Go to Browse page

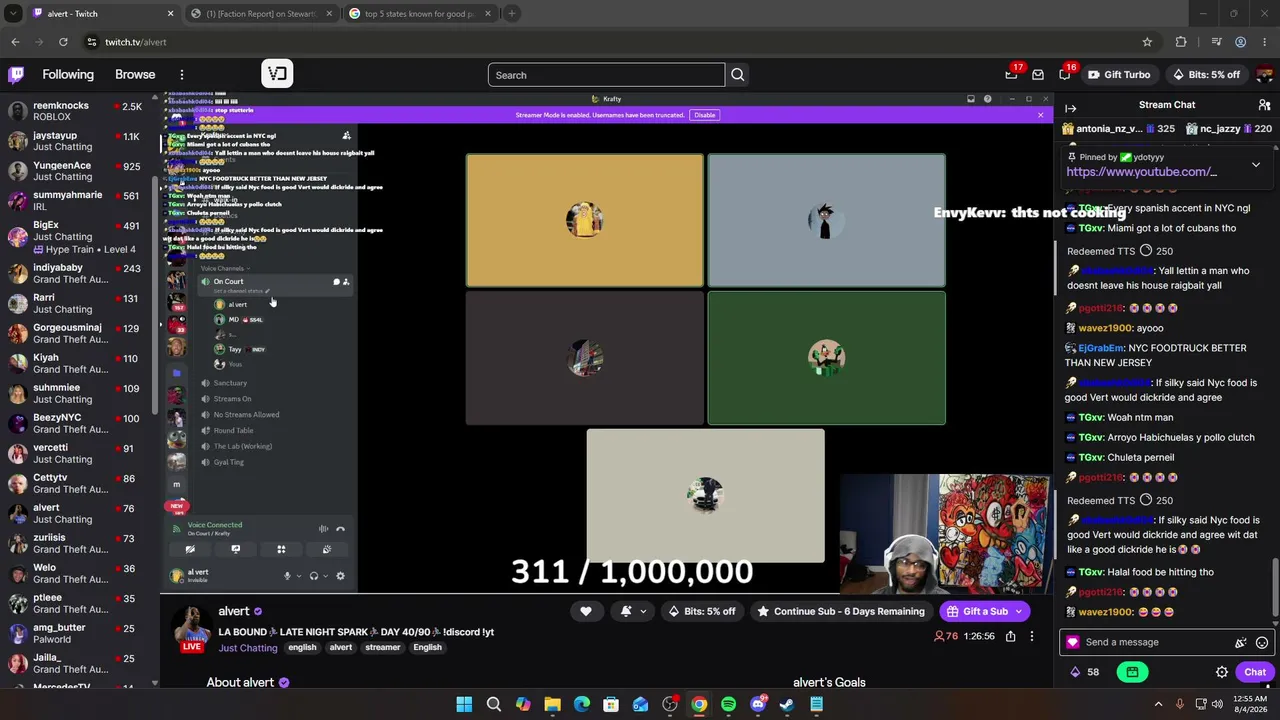coord(135,75)
